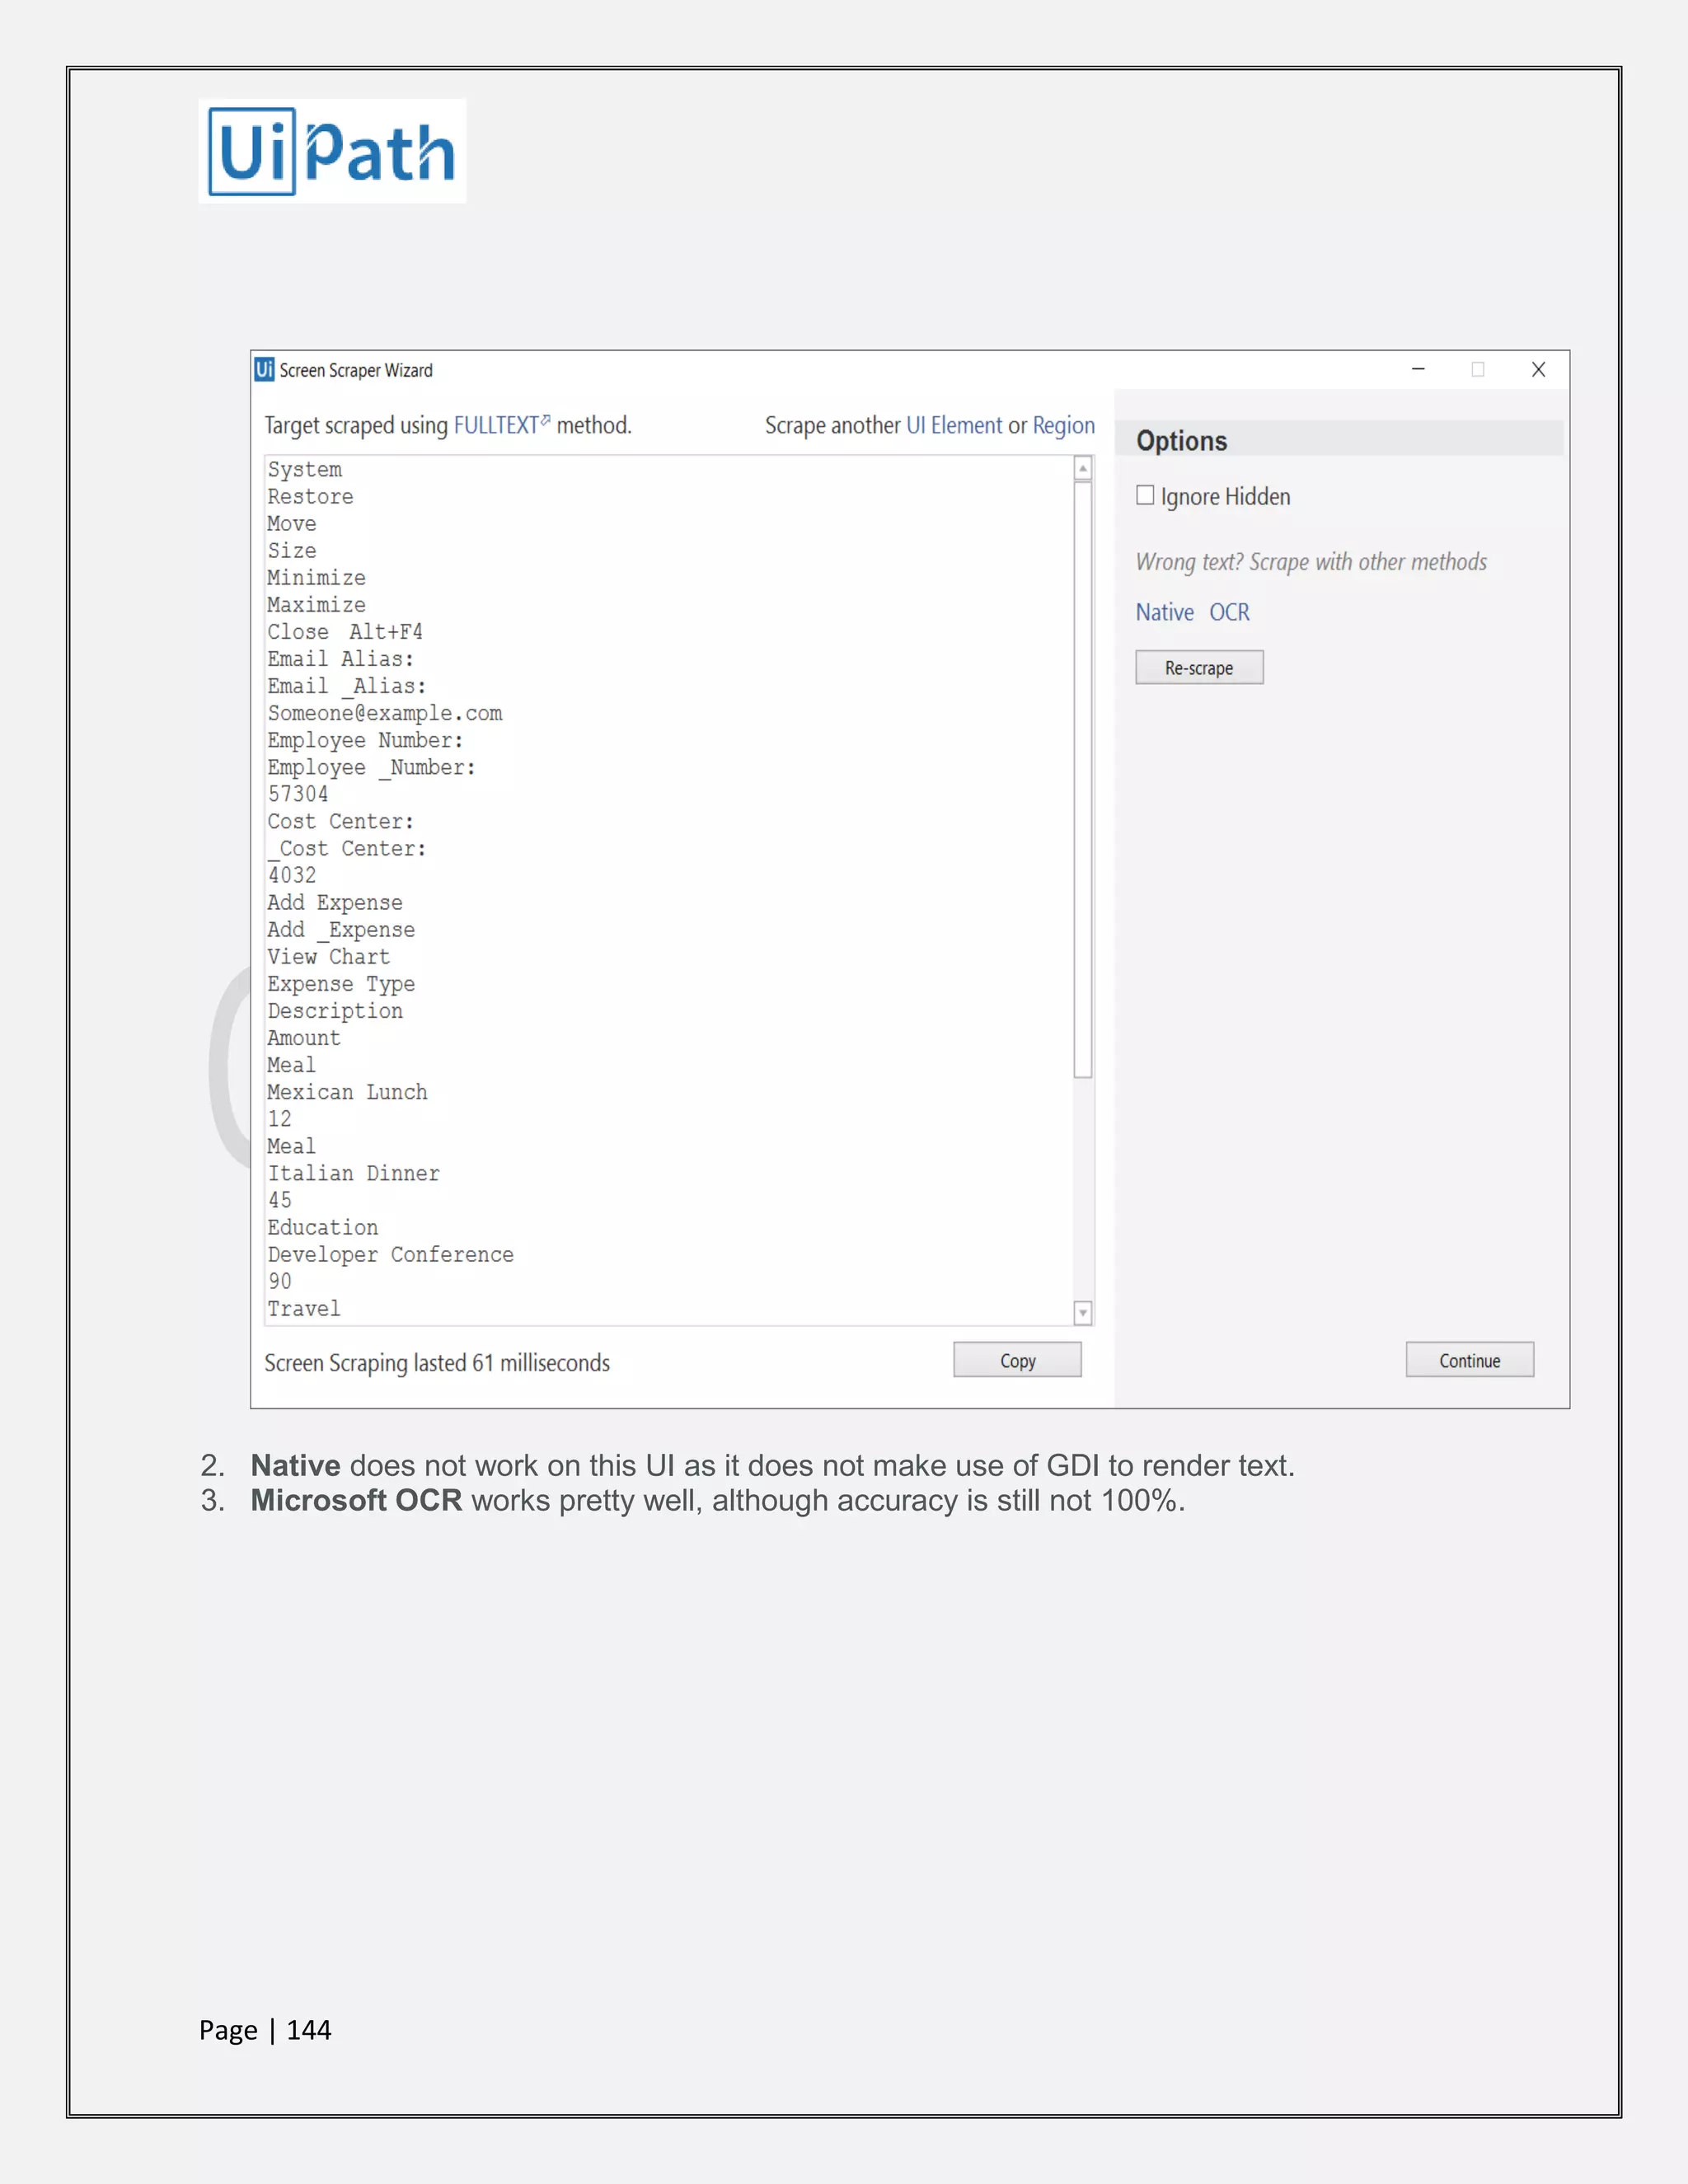Click the Re-scrape button

(1199, 667)
